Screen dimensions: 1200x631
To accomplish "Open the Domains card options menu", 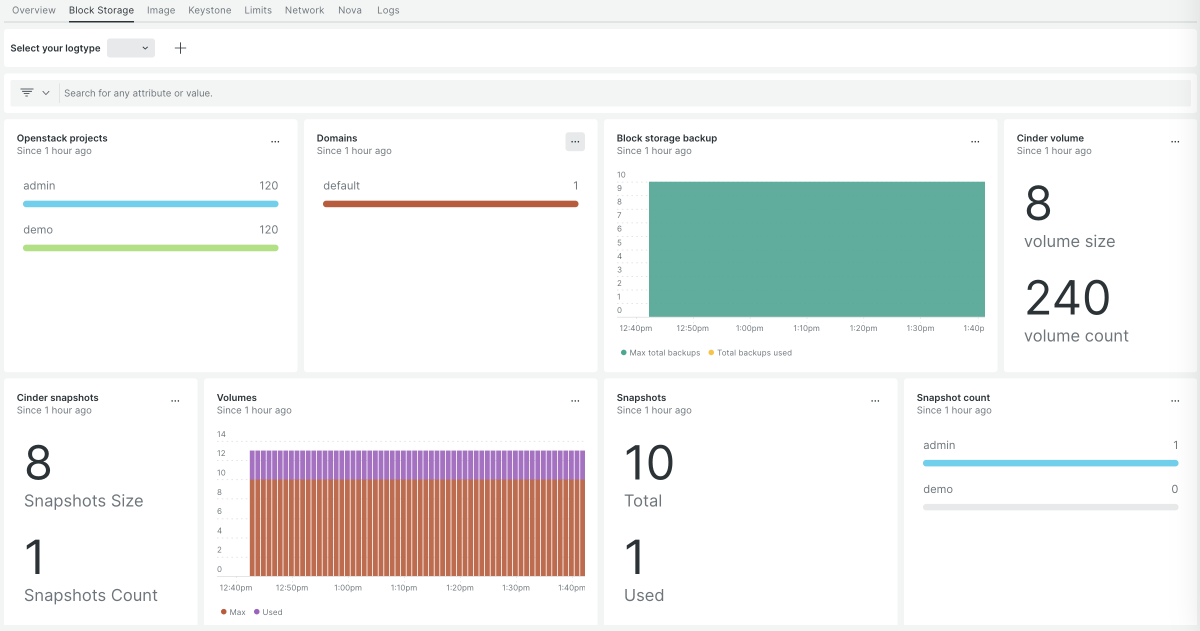I will tap(575, 141).
